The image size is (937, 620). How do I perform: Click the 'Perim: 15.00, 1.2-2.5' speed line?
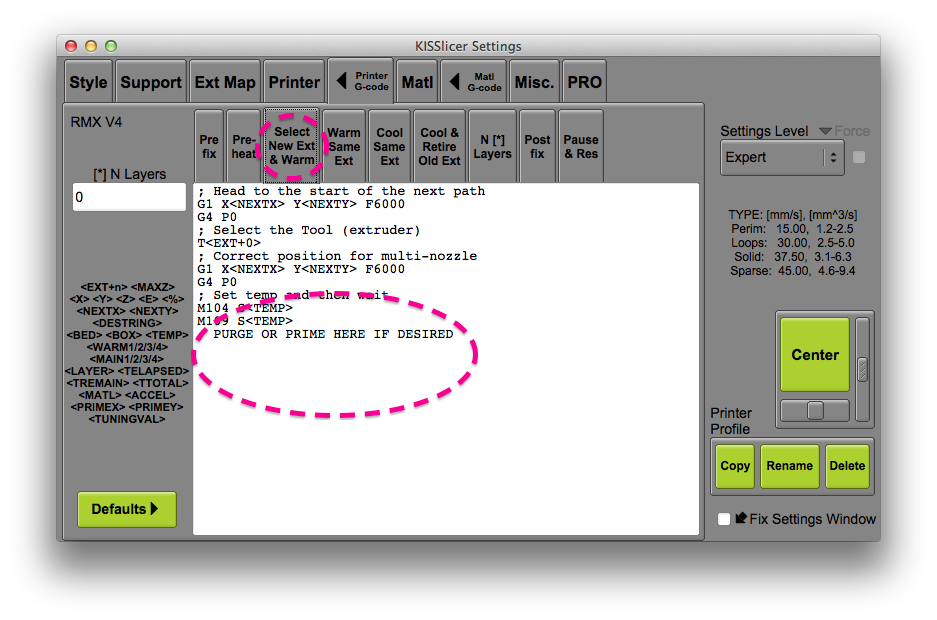click(x=792, y=229)
